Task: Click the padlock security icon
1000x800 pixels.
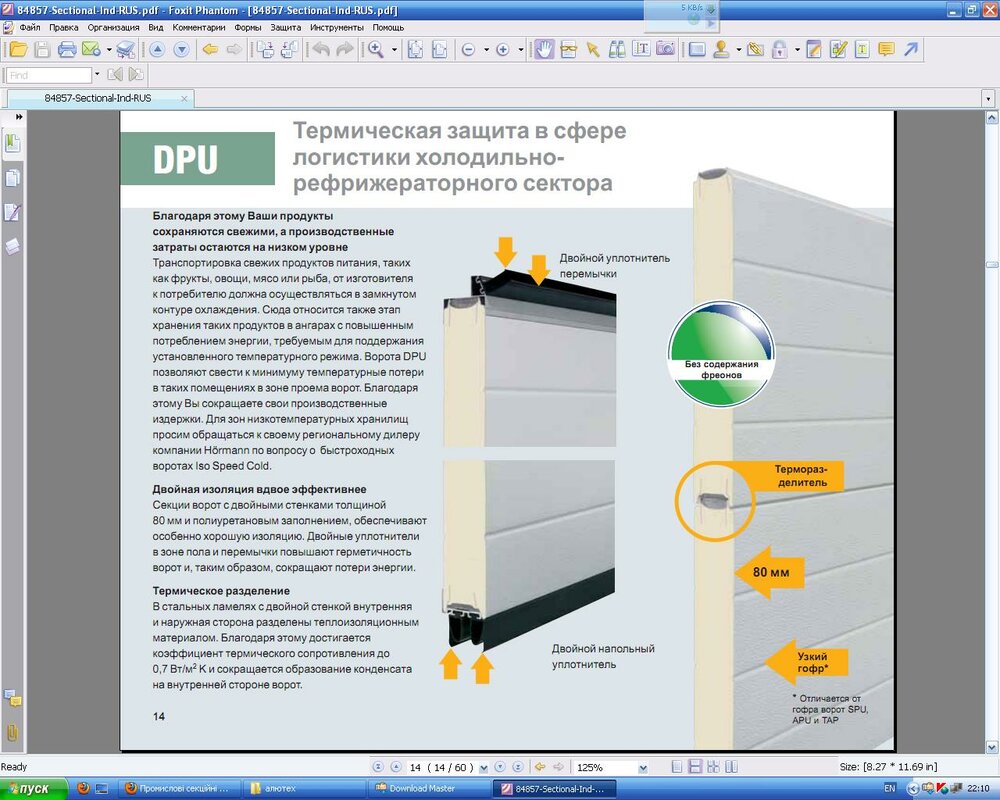Action: pos(779,49)
